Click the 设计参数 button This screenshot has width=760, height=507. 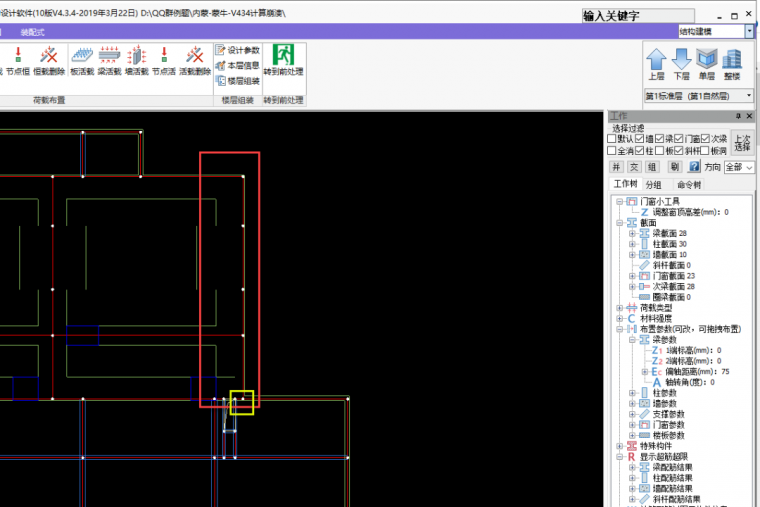(x=238, y=50)
